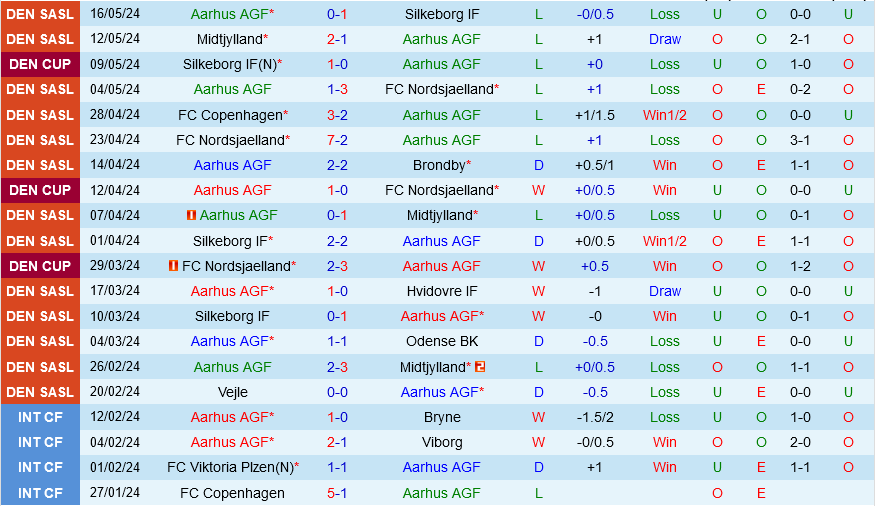875x506 pixels.
Task: Click the Viborg team name
Action: (441, 442)
